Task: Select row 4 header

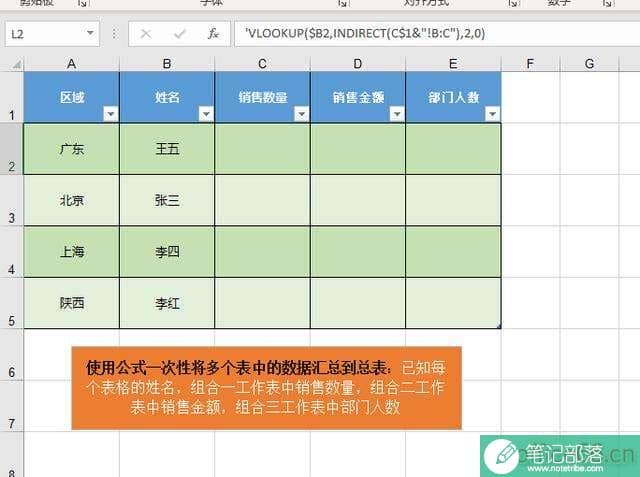Action: (x=12, y=252)
